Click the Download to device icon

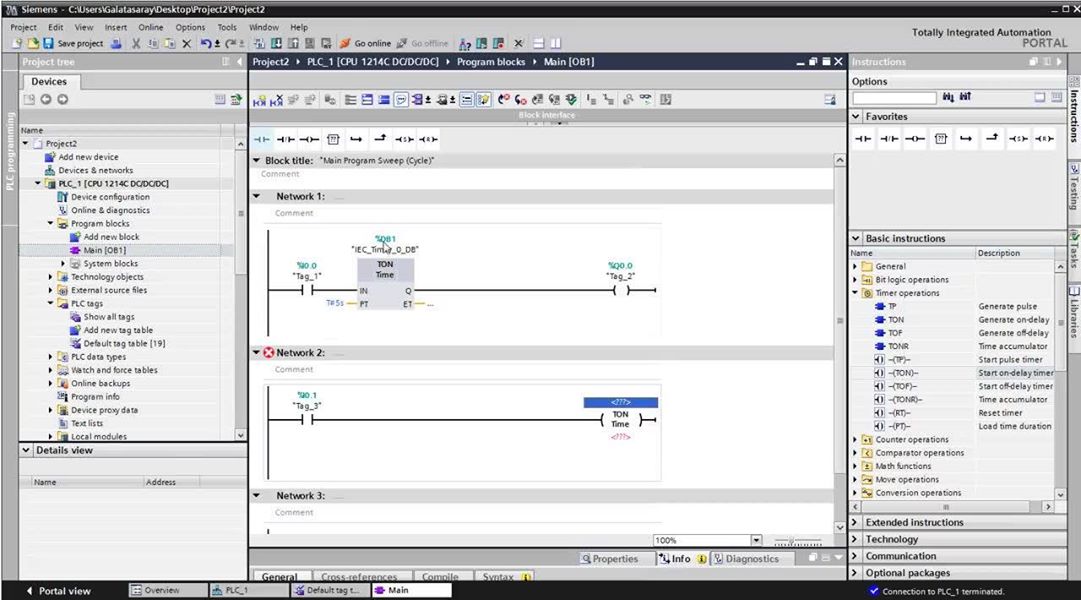point(276,43)
